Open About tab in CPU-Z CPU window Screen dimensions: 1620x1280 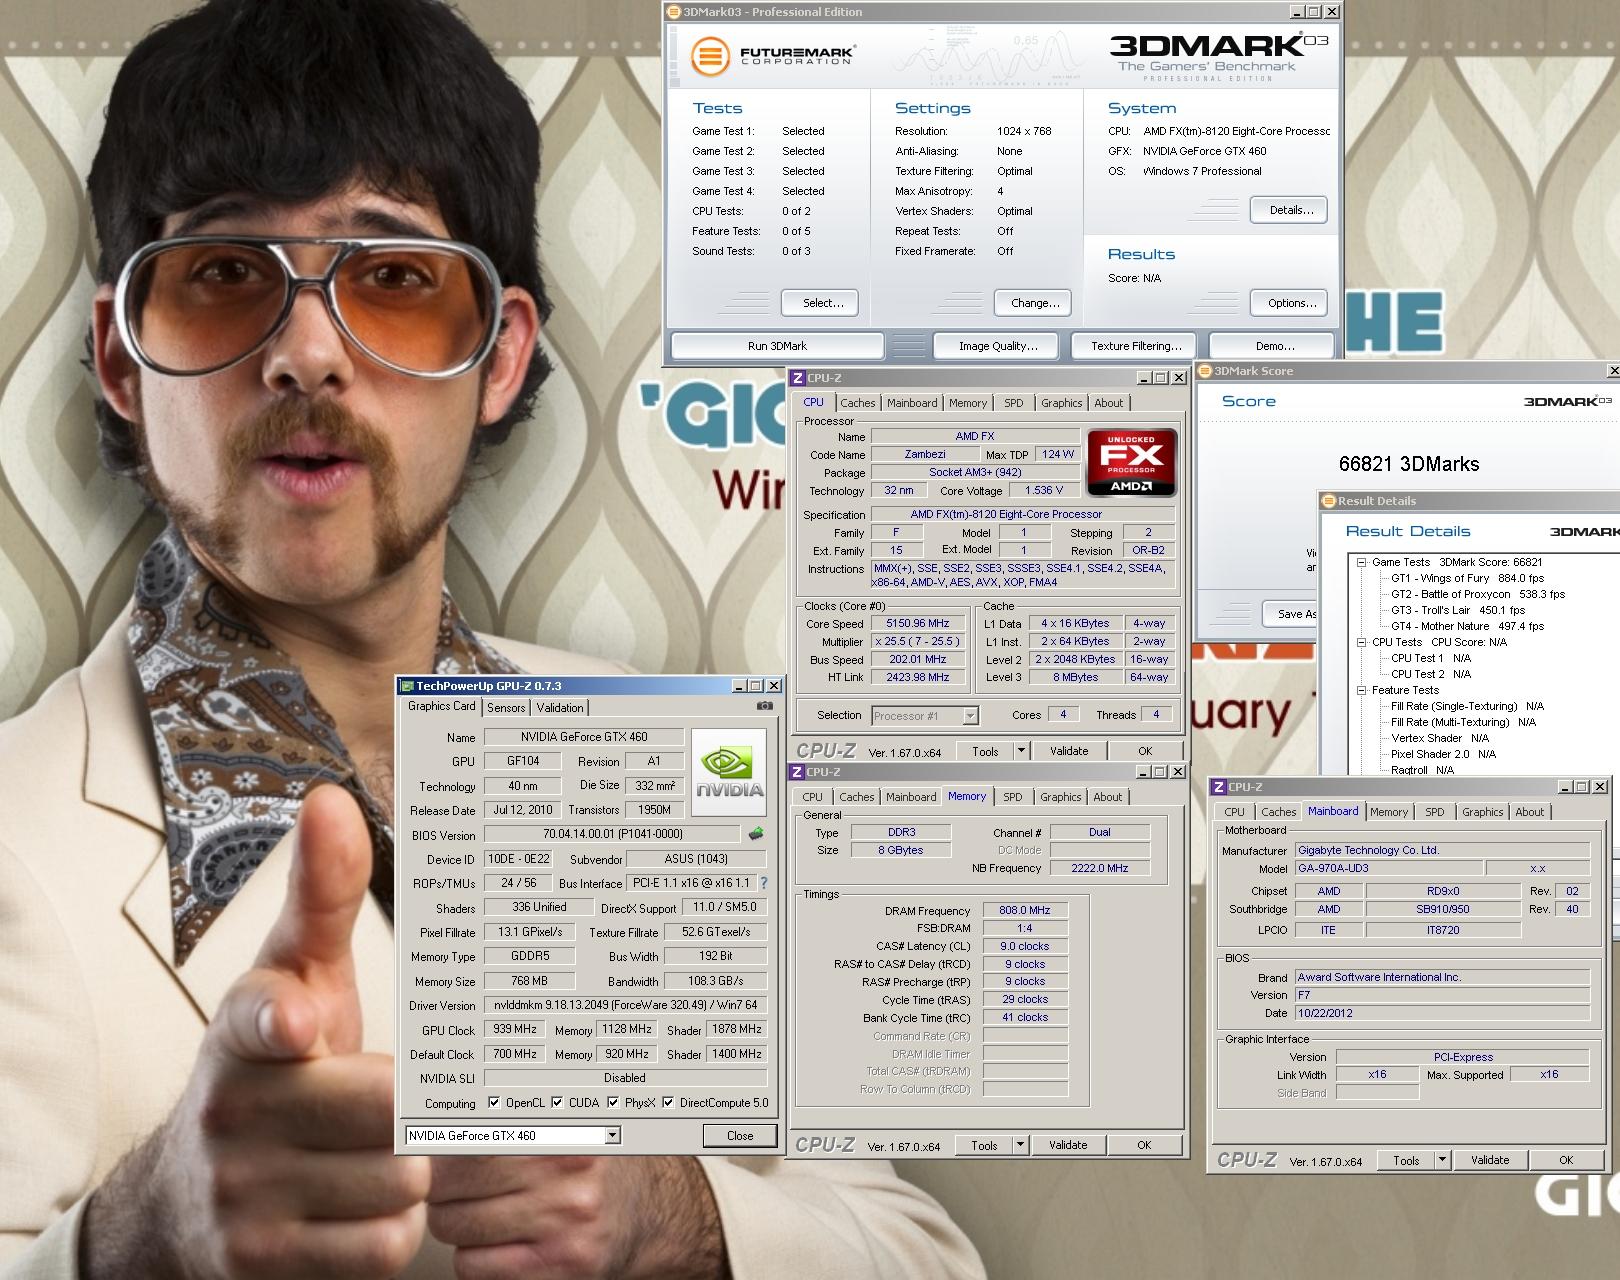(x=1108, y=403)
